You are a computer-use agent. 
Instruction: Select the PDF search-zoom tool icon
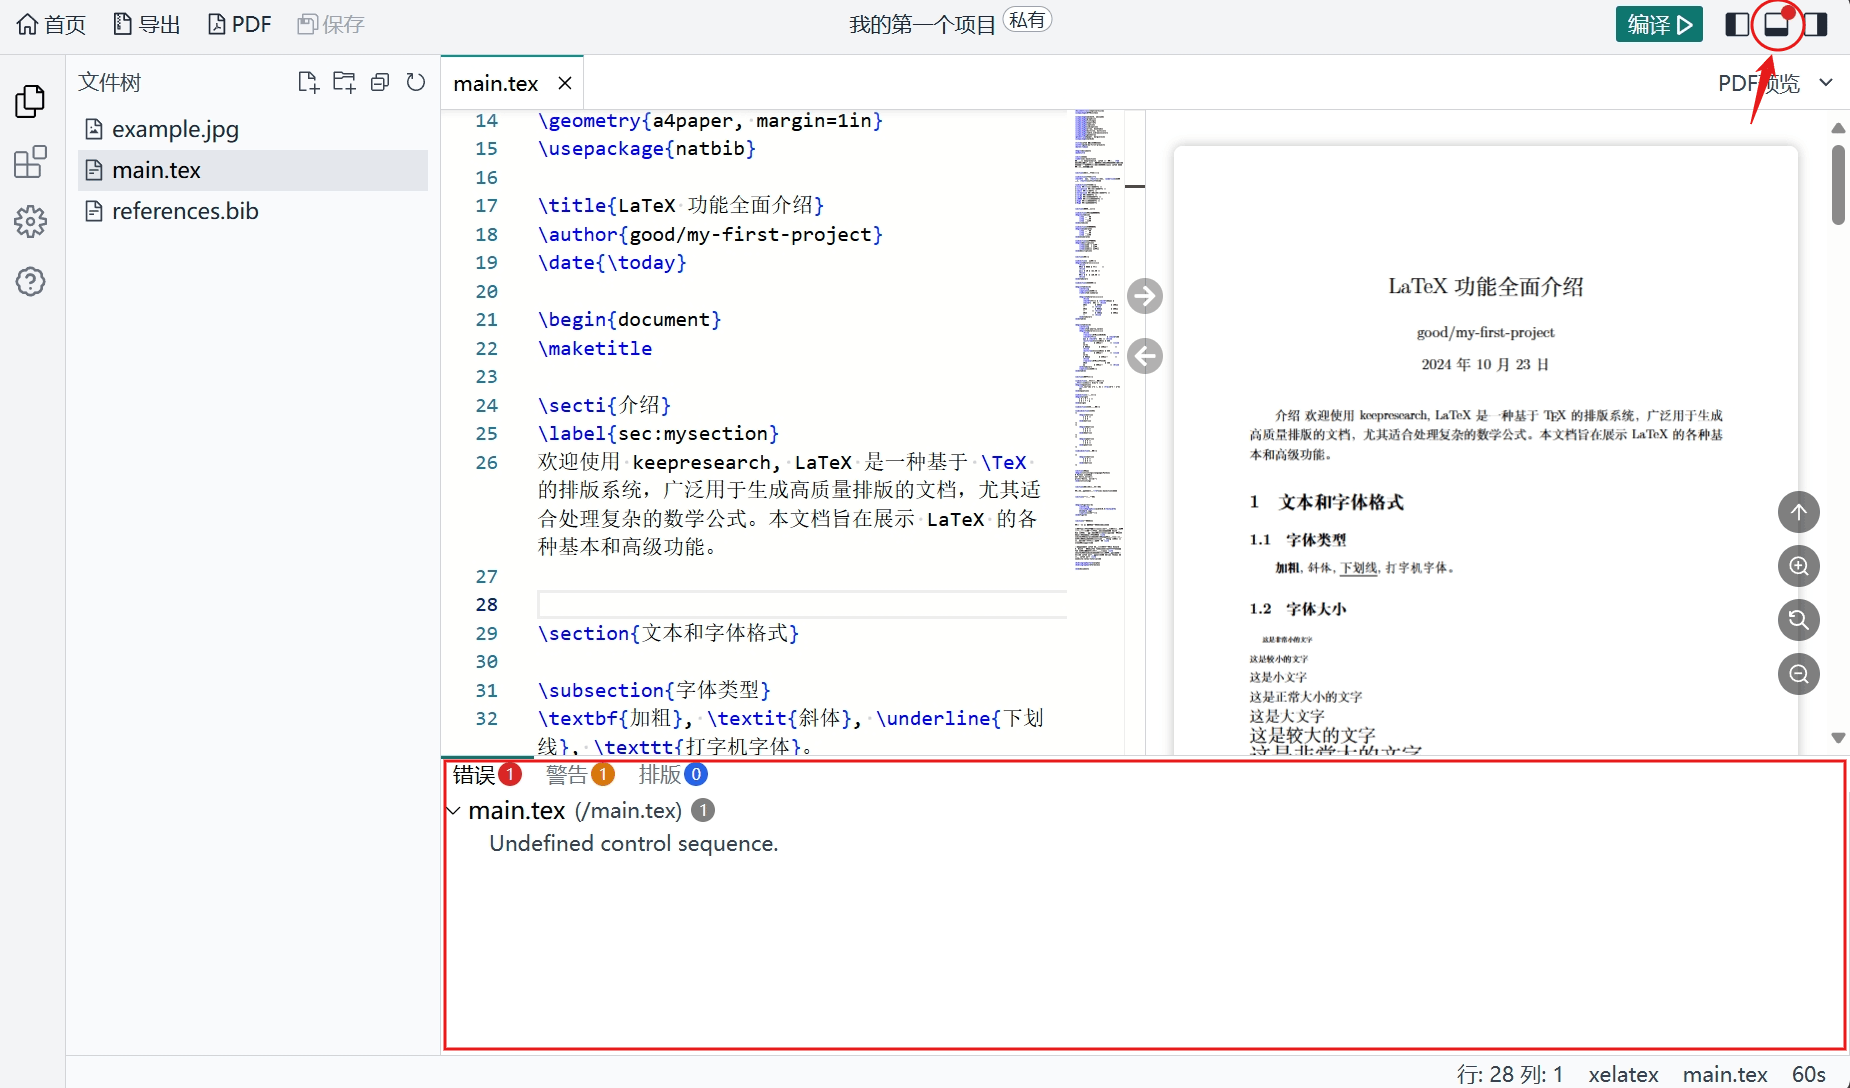pyautogui.click(x=1798, y=620)
